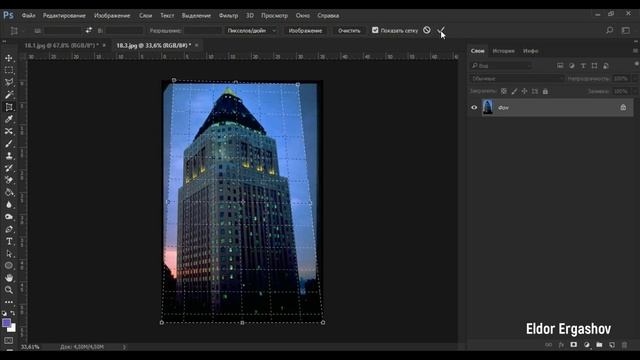Select the Horizontal Type tool
The height and width of the screenshot is (360, 640).
click(9, 241)
